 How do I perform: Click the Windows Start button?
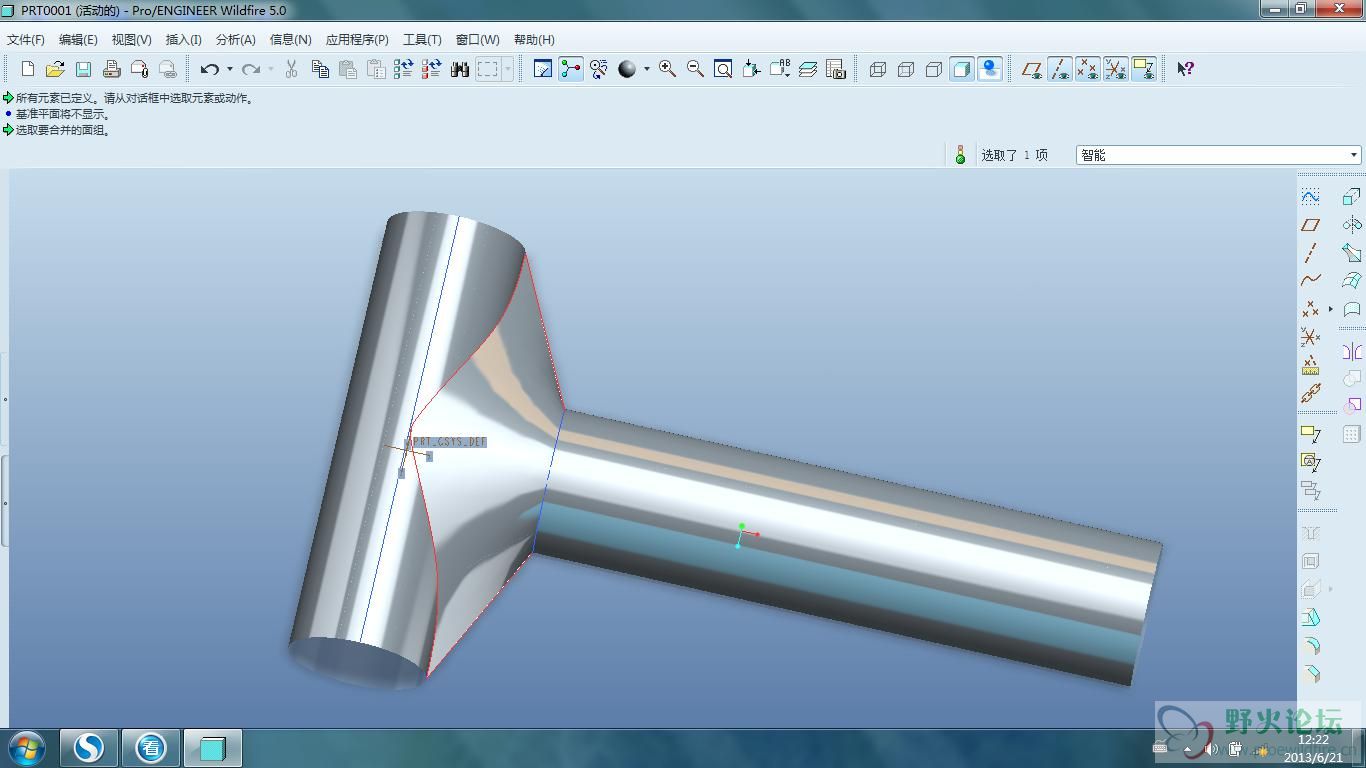25,748
